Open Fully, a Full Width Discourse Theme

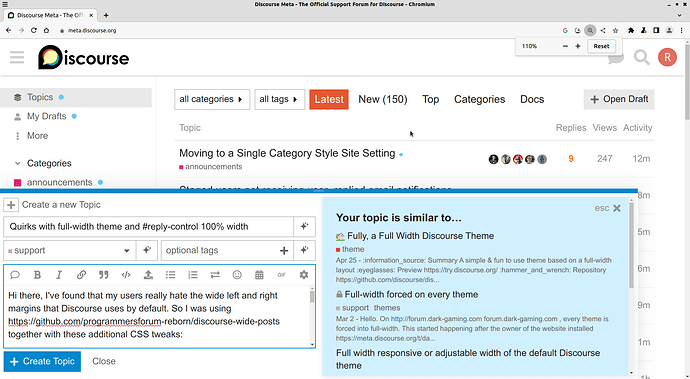click(420, 236)
